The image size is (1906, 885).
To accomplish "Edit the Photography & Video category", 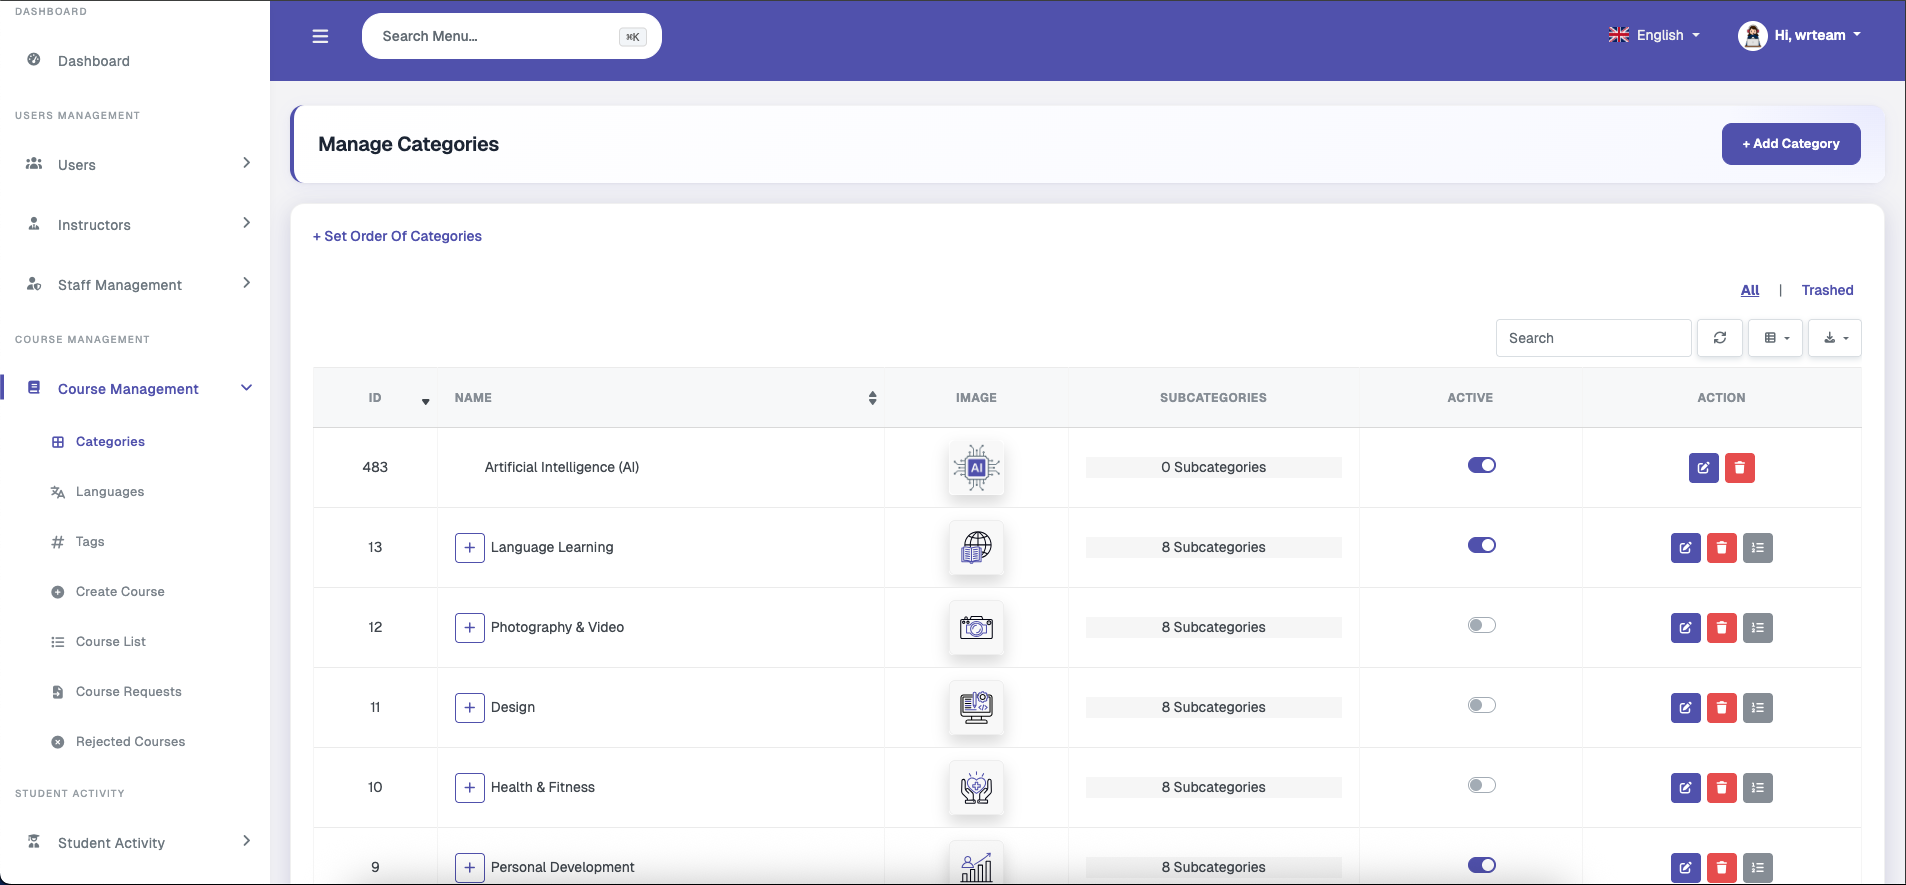I will 1685,628.
